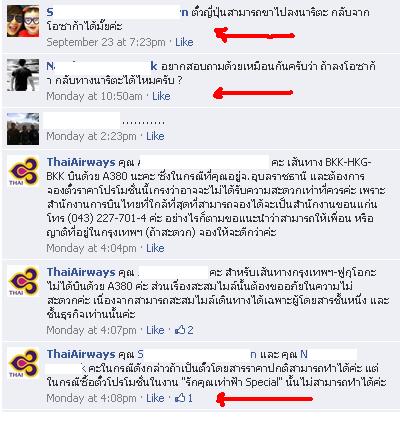
Task: Open the ThaiAirways logo on the BKK-HKG reply
Action: click(x=23, y=171)
